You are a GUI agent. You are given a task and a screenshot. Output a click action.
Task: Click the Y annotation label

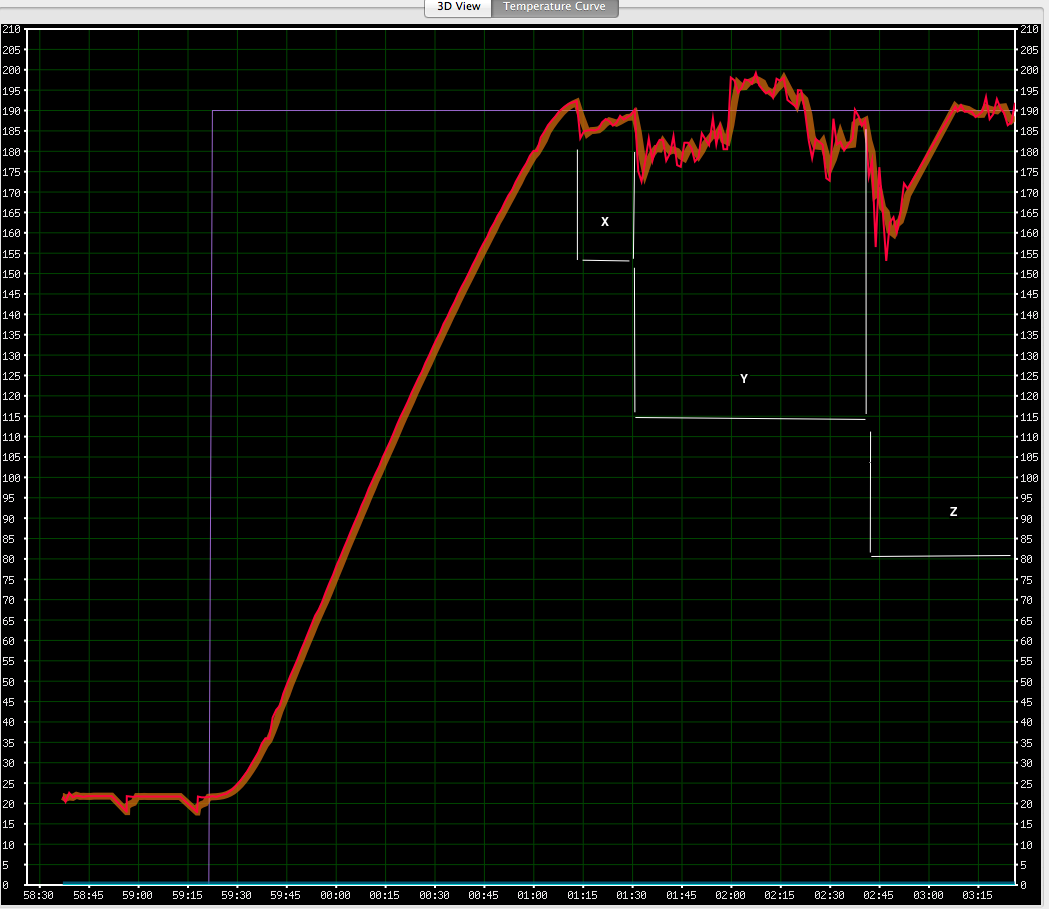[x=744, y=379]
